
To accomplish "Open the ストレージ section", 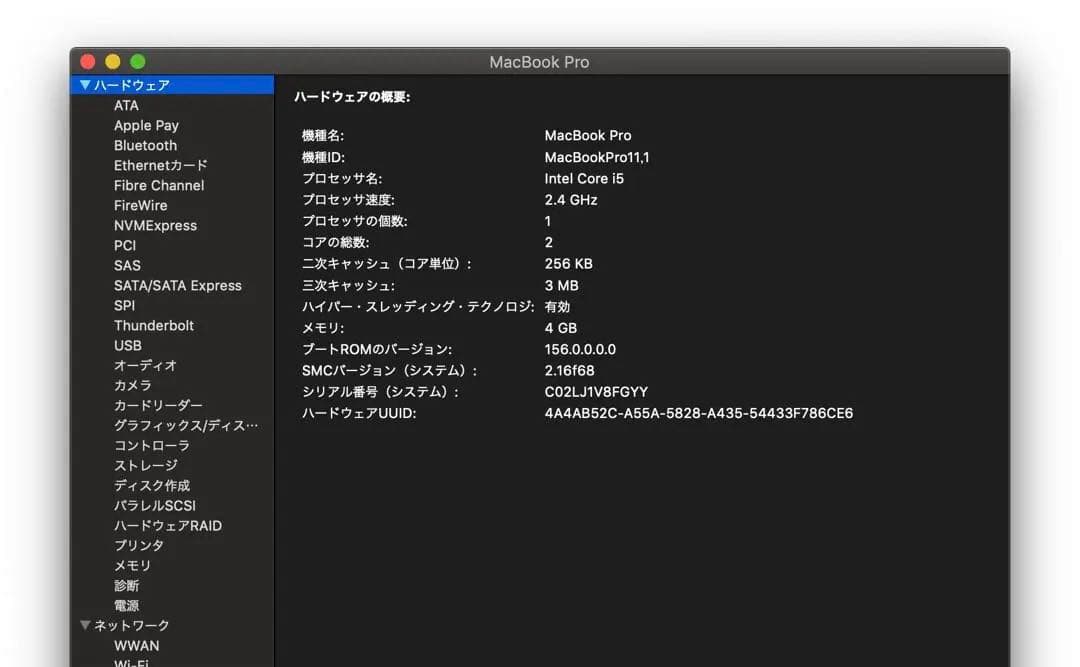I will pyautogui.click(x=148, y=465).
